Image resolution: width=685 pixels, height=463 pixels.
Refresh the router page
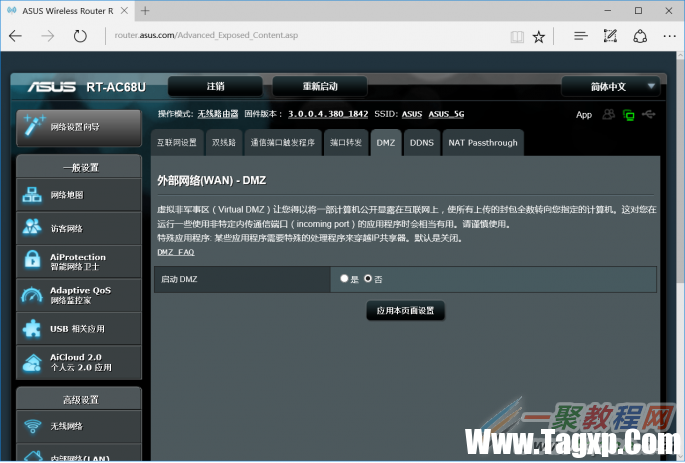click(80, 36)
